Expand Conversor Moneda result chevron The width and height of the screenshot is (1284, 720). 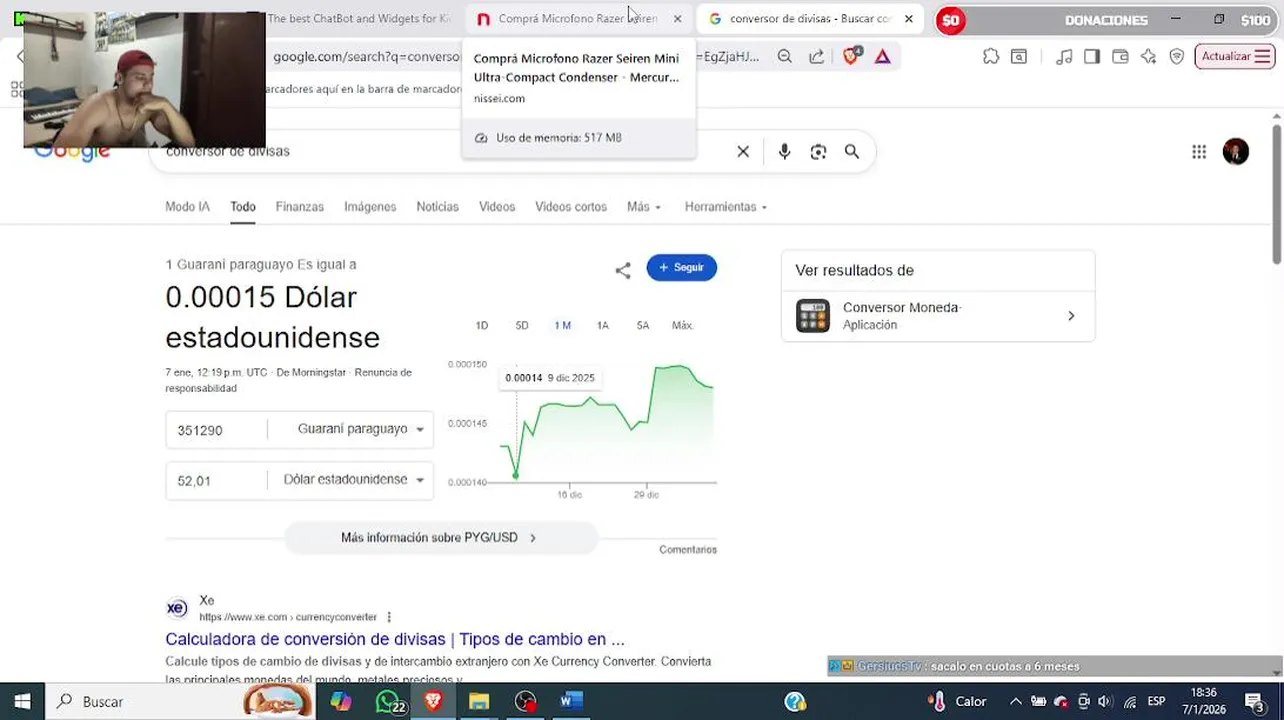(x=1071, y=316)
